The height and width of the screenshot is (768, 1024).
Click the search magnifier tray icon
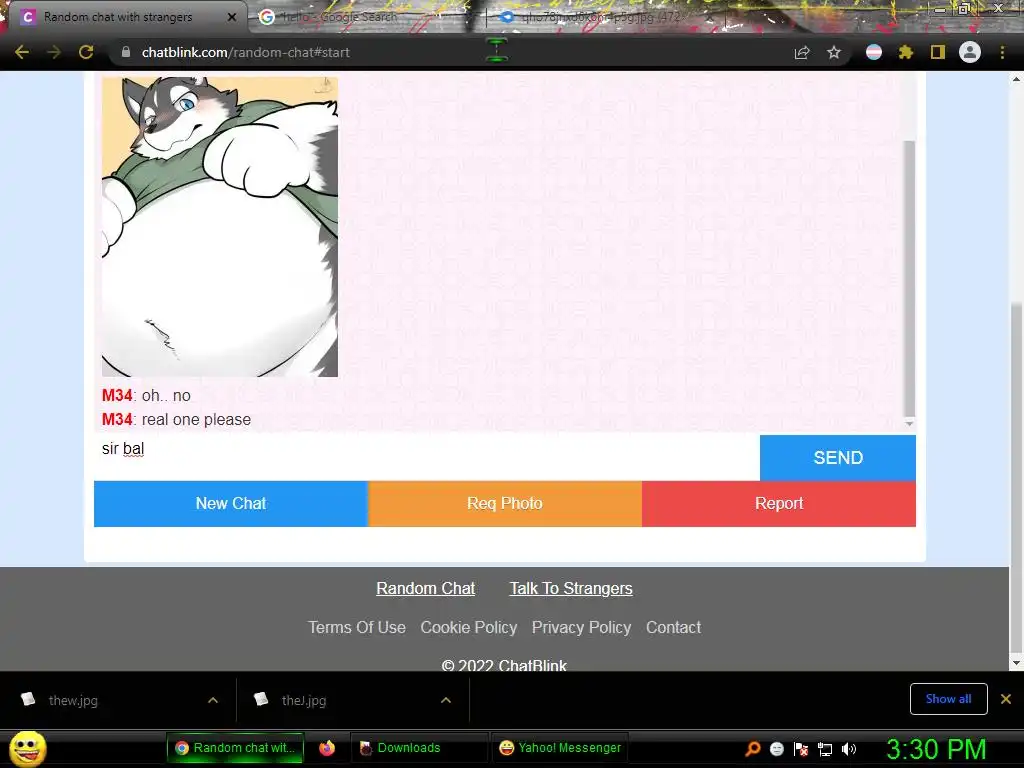pos(753,749)
